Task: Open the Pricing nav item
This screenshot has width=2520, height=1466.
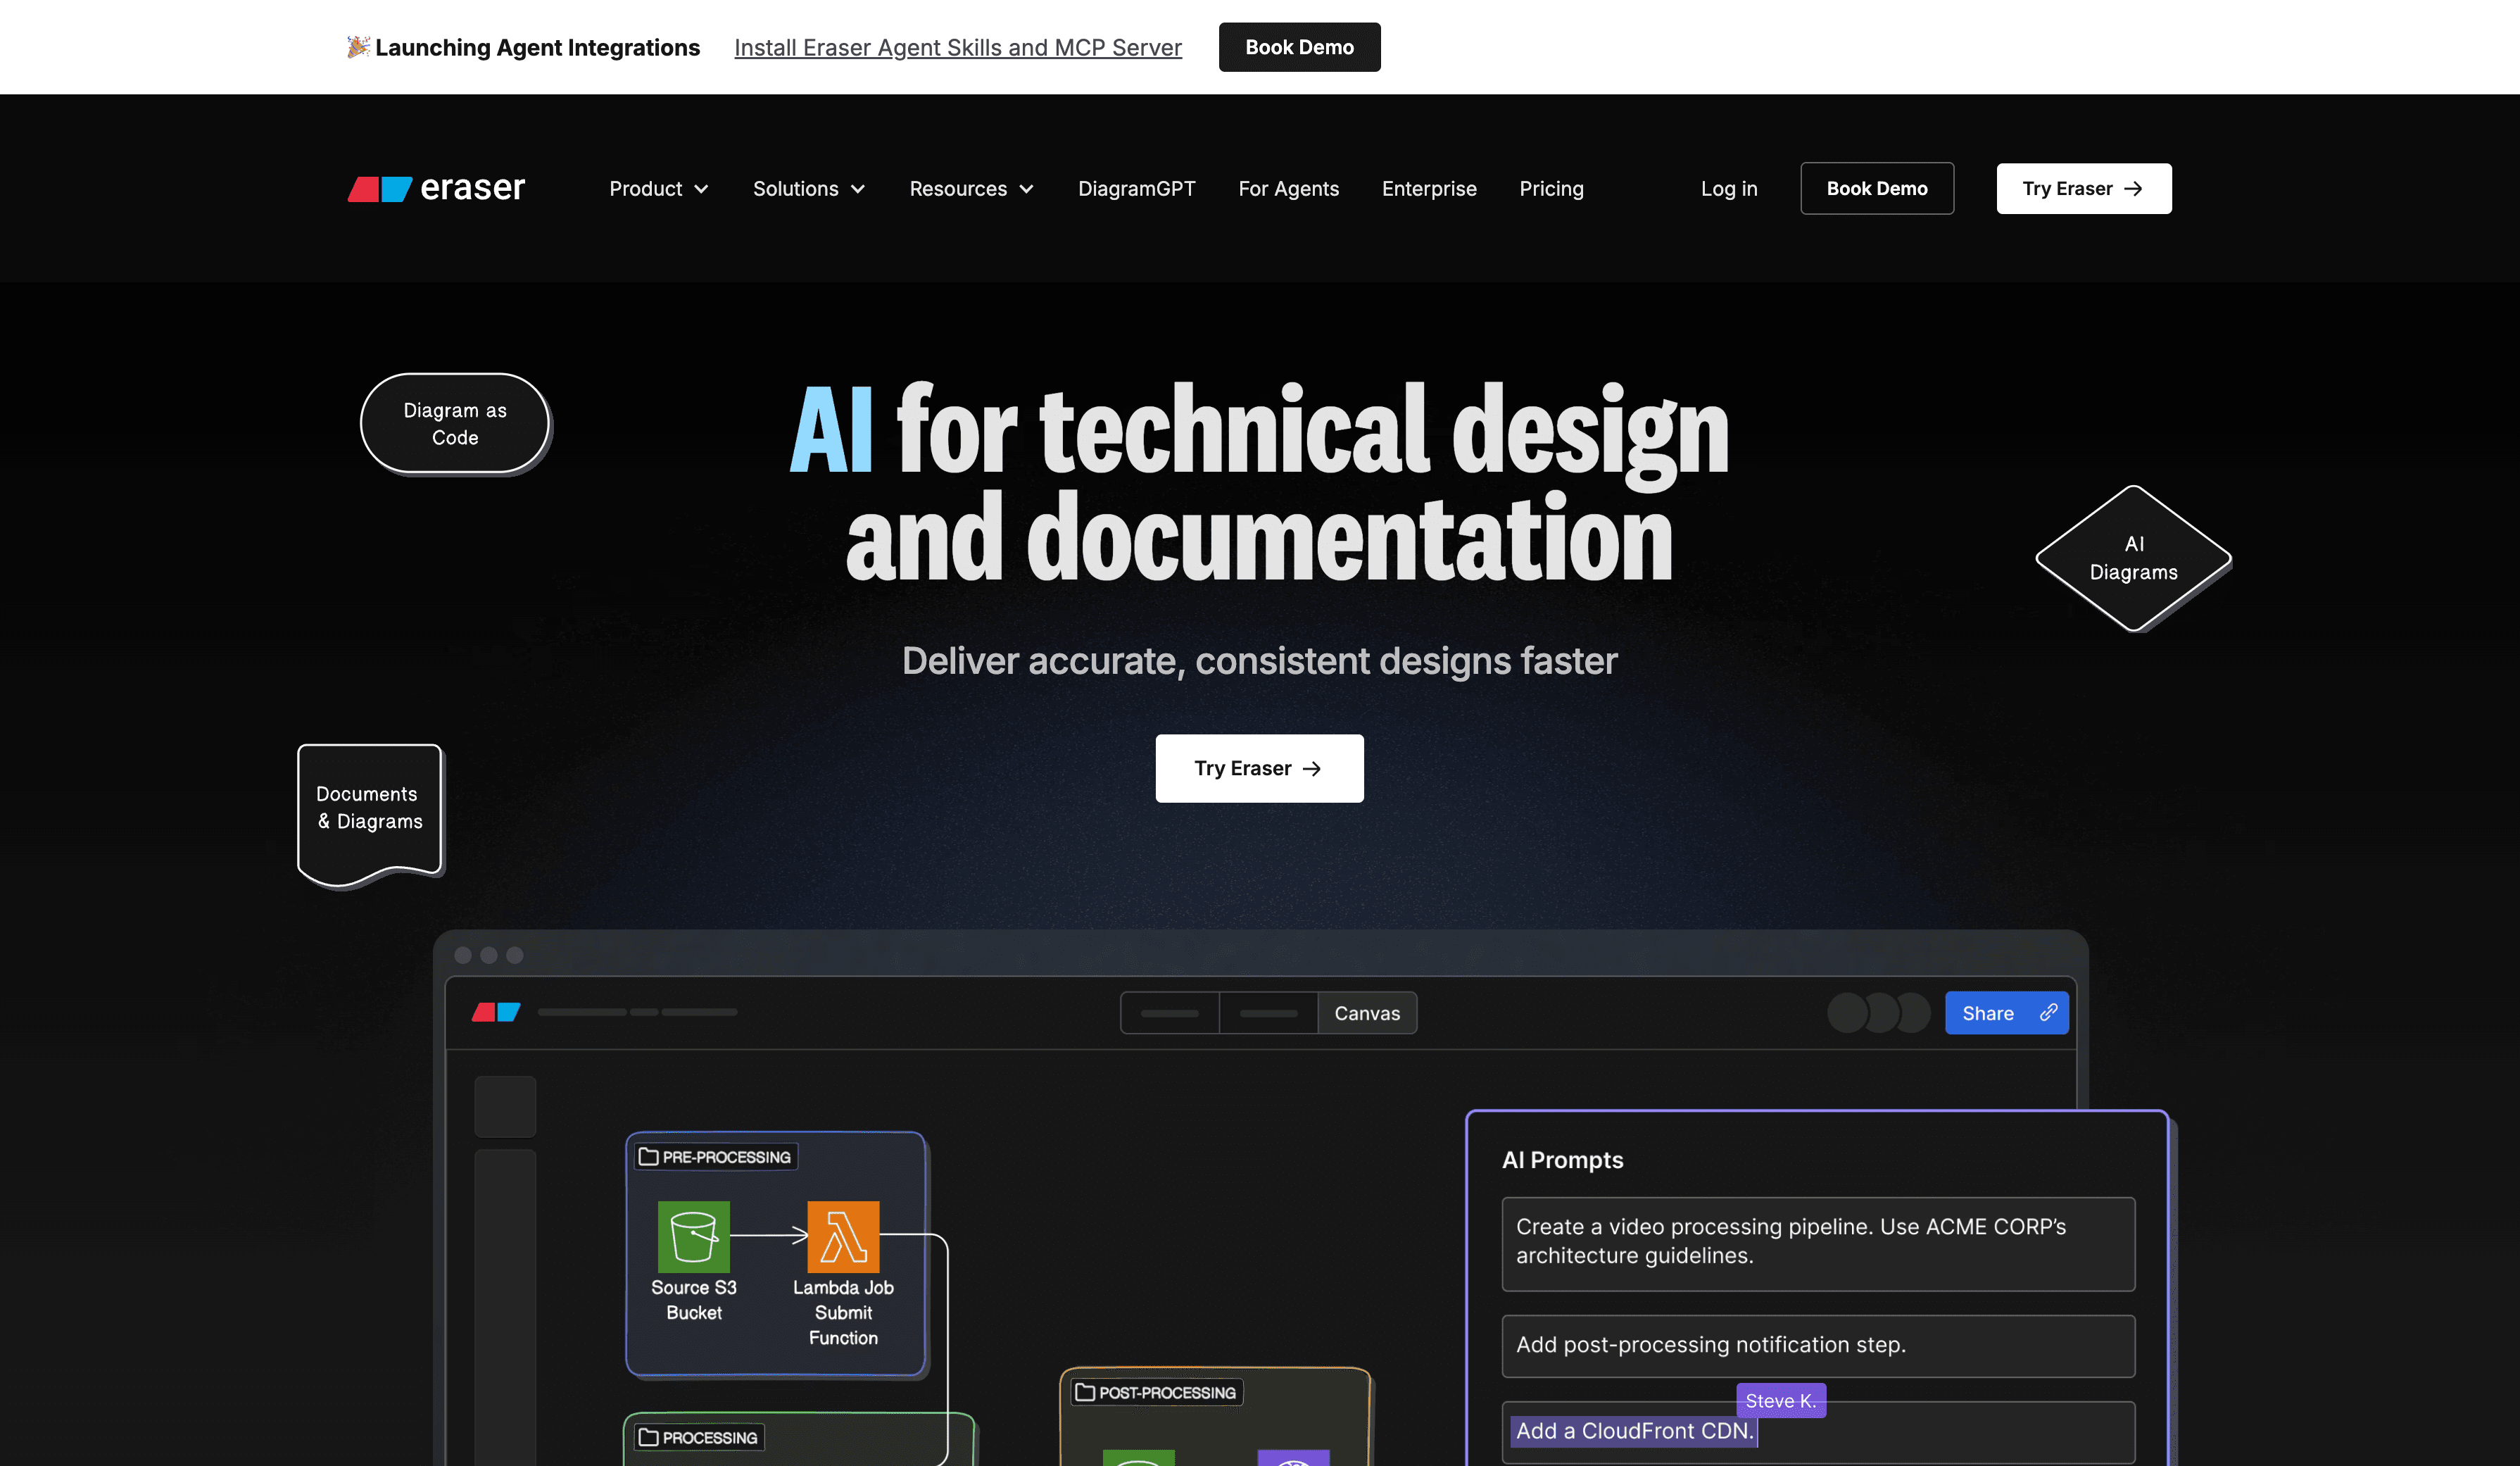Action: [1551, 189]
